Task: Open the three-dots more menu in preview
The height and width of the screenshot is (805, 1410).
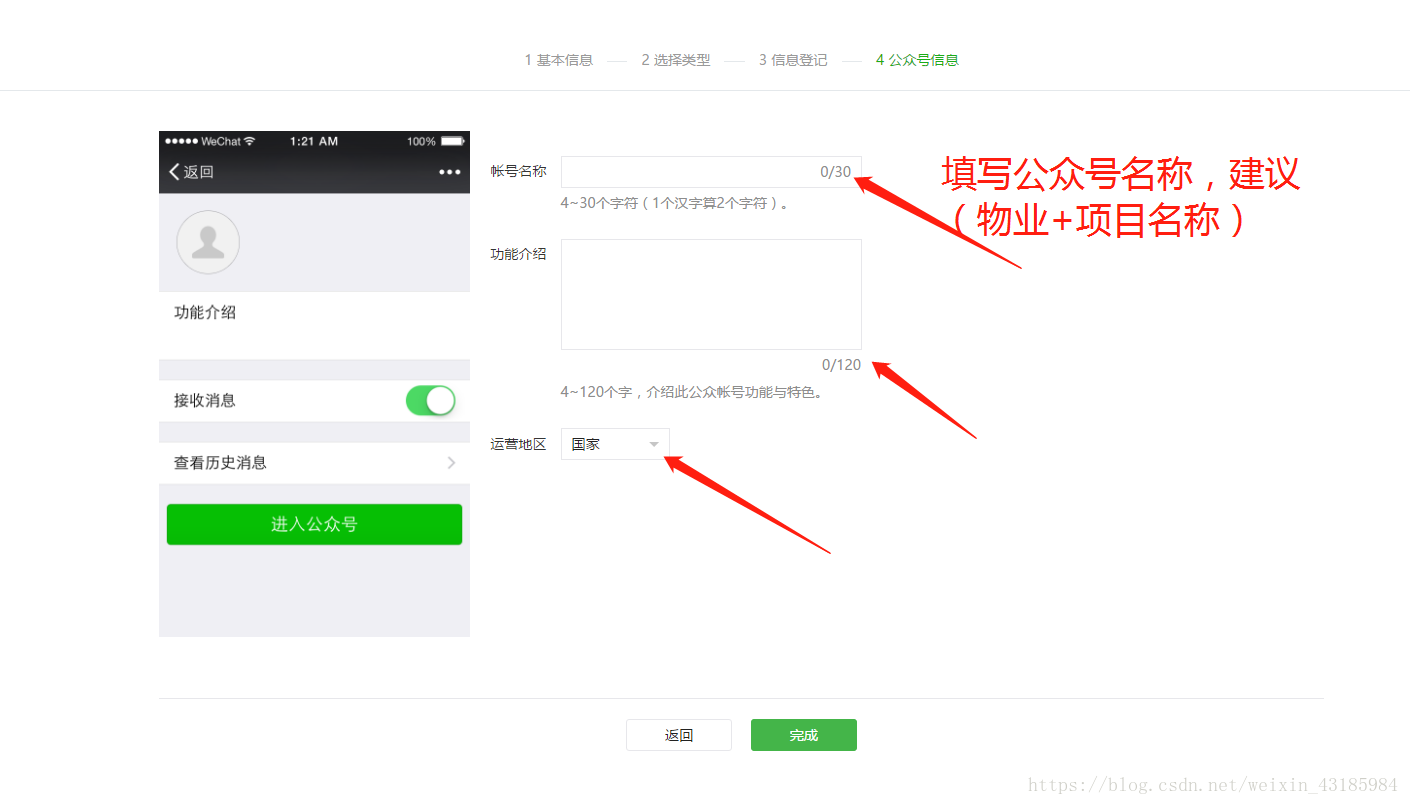Action: point(449,172)
